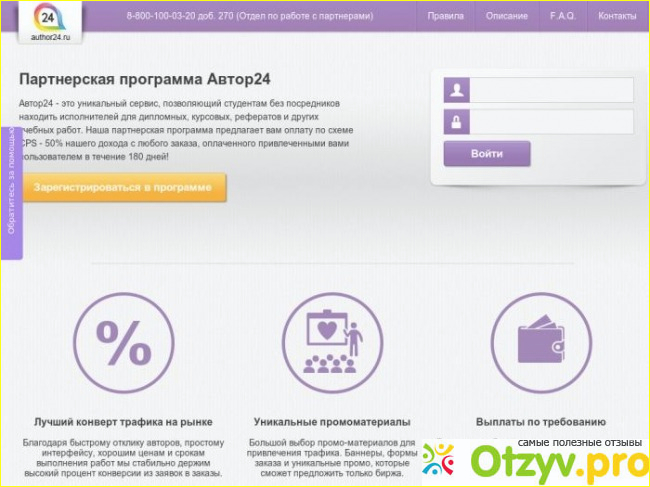Viewport: 650px width, 487px height.
Task: Open the Обратиться за помощью side tab
Action: click(11, 188)
